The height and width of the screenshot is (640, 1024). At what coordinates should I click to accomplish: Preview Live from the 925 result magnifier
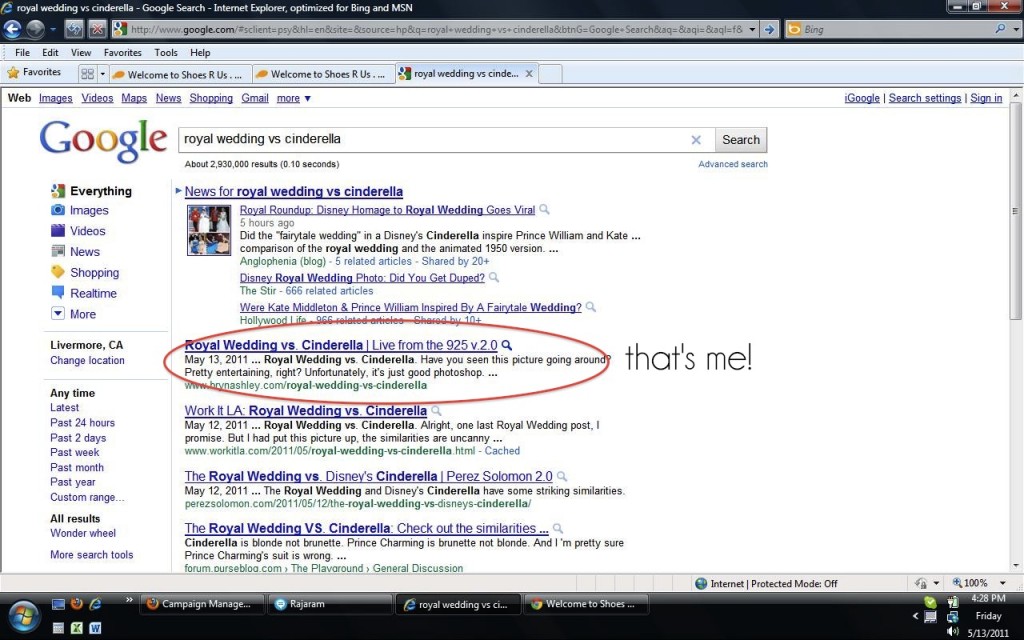coord(507,345)
